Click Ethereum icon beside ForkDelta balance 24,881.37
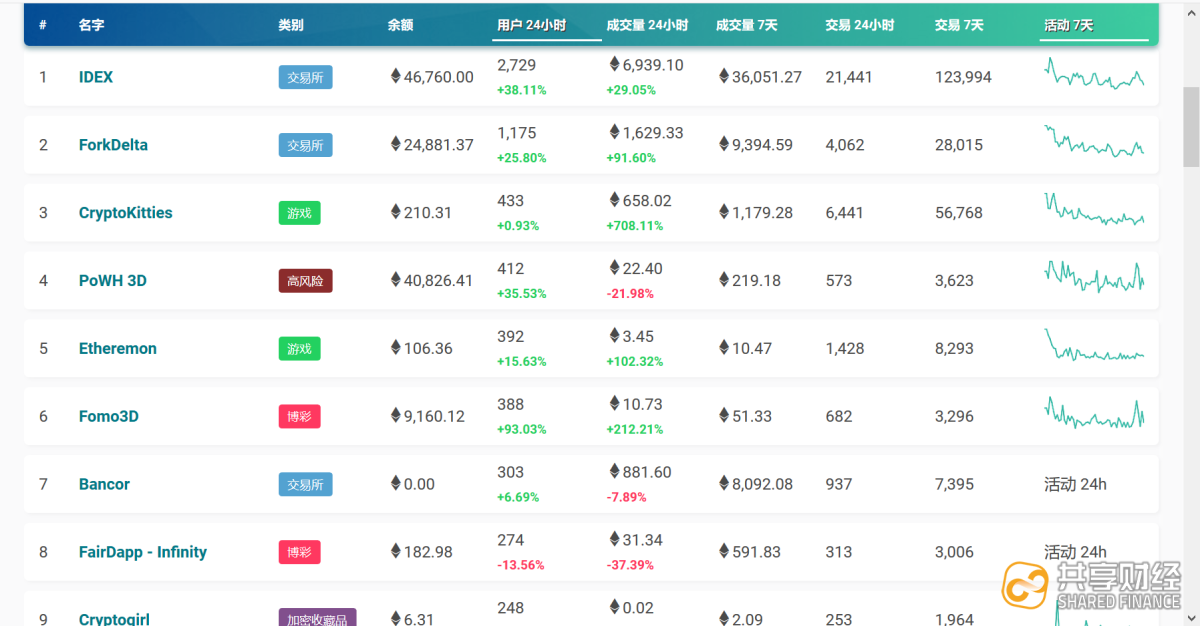The width and height of the screenshot is (1200, 626). click(395, 144)
